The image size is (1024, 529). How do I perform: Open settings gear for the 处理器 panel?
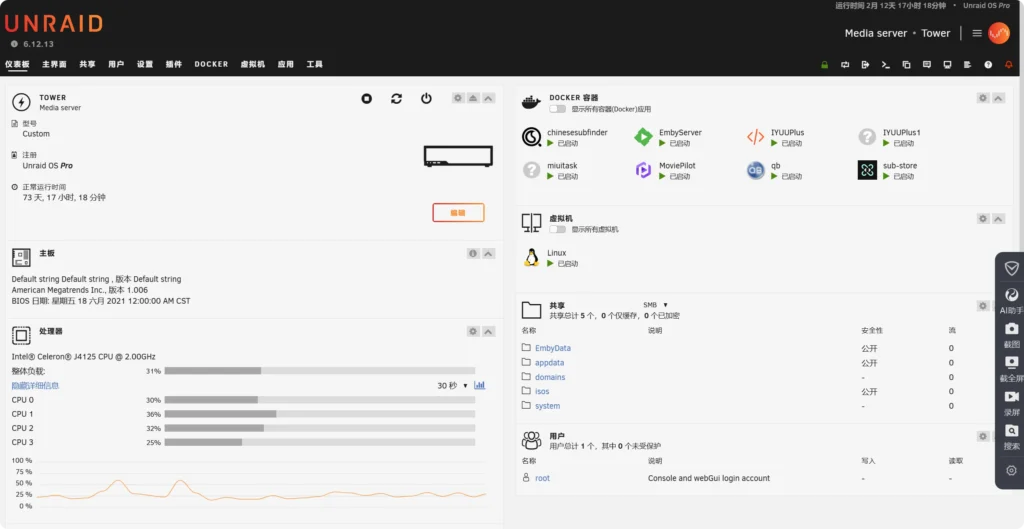tap(473, 332)
